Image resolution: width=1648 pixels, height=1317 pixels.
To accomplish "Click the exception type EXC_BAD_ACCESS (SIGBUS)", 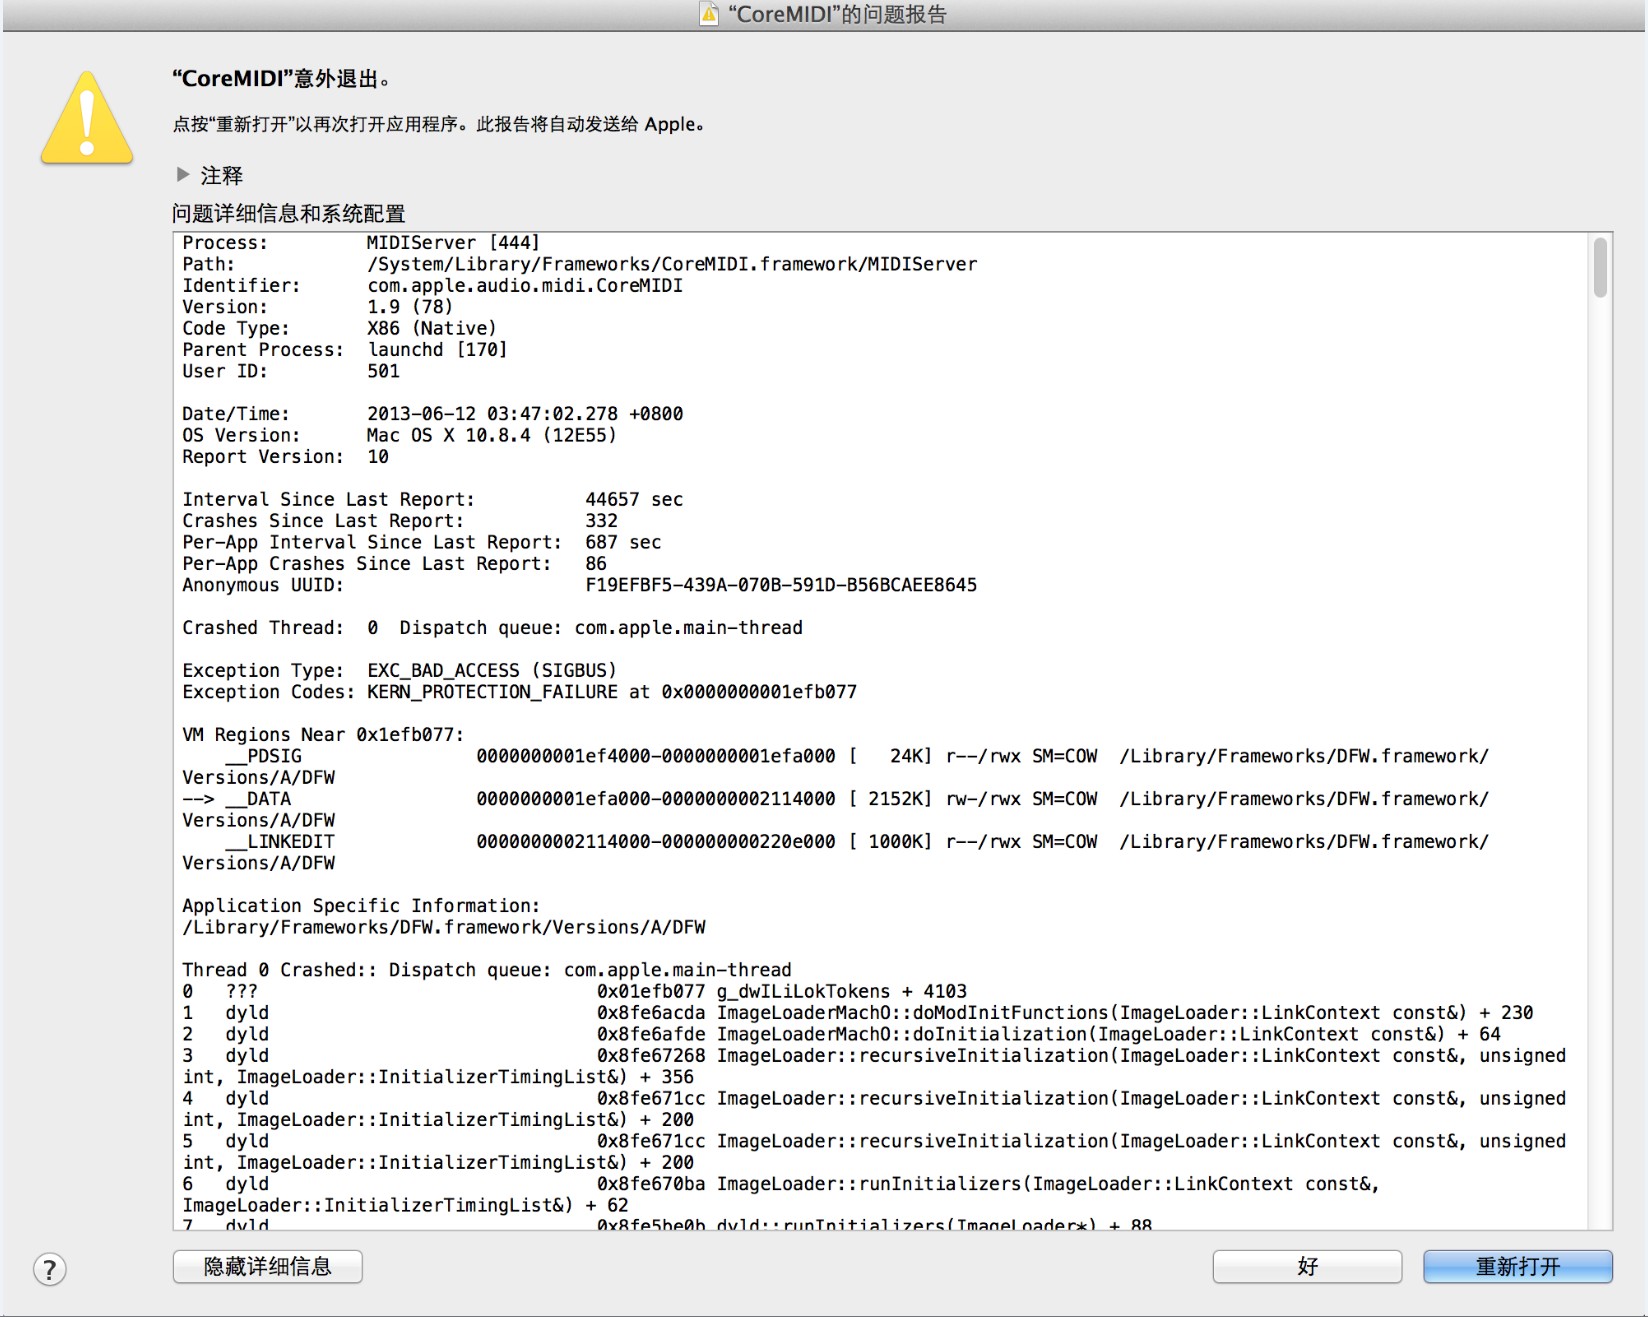I will [492, 671].
